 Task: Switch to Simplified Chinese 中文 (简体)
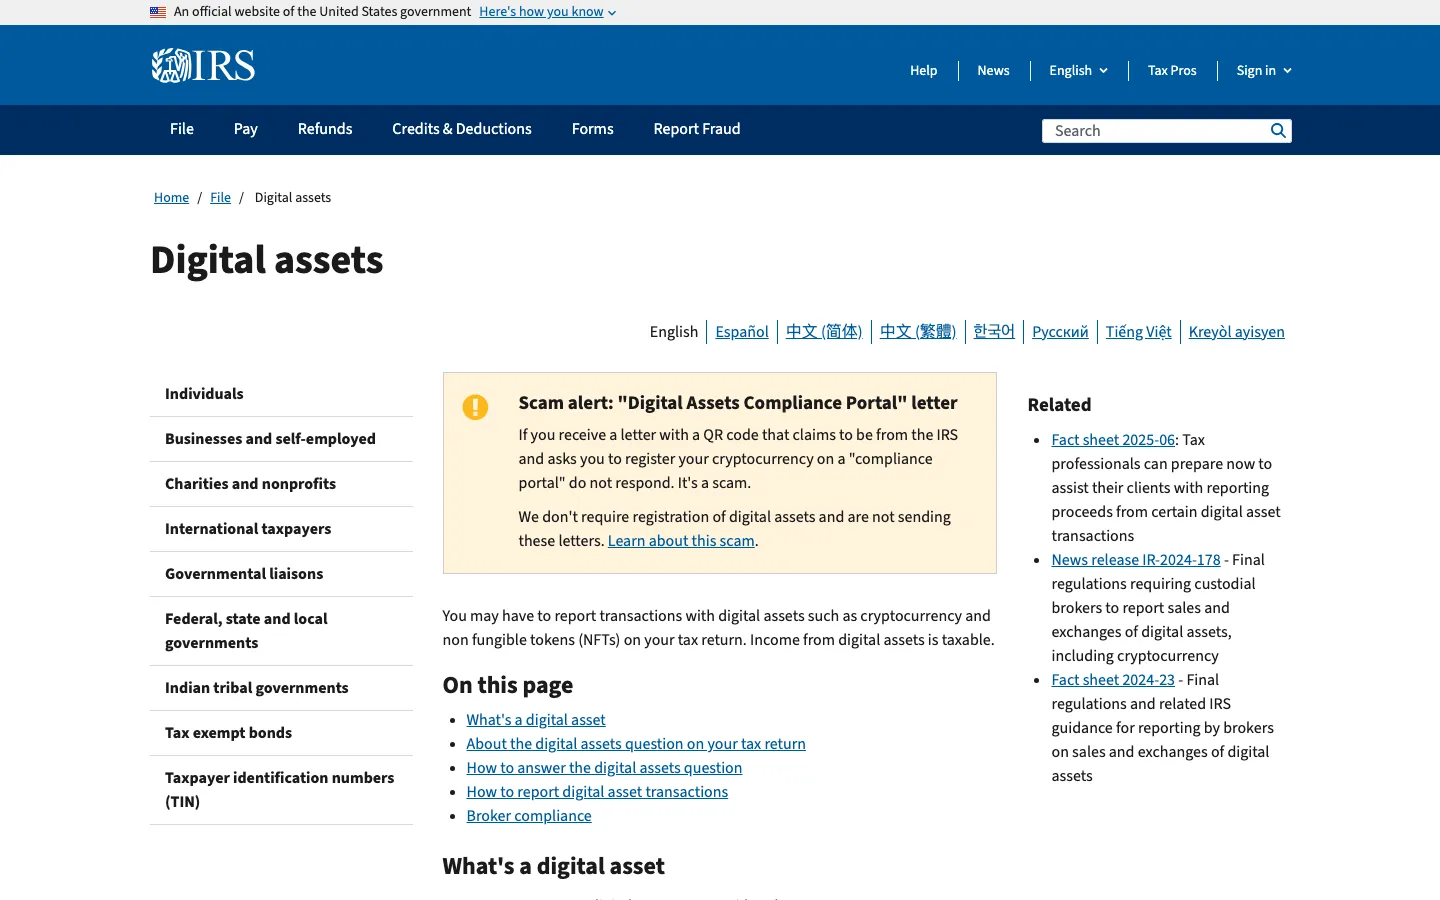824,332
